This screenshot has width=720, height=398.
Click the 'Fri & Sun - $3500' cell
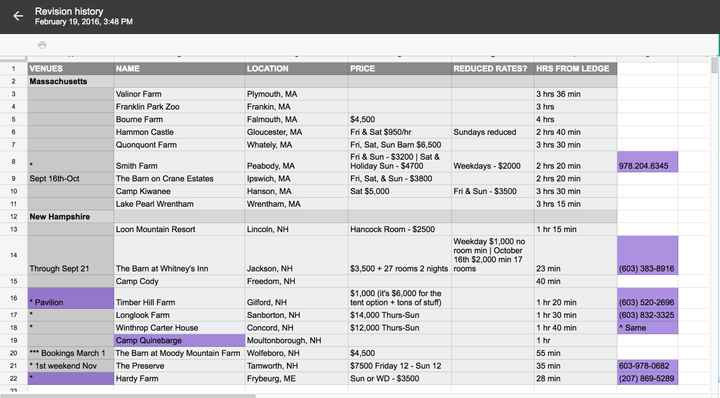493,191
